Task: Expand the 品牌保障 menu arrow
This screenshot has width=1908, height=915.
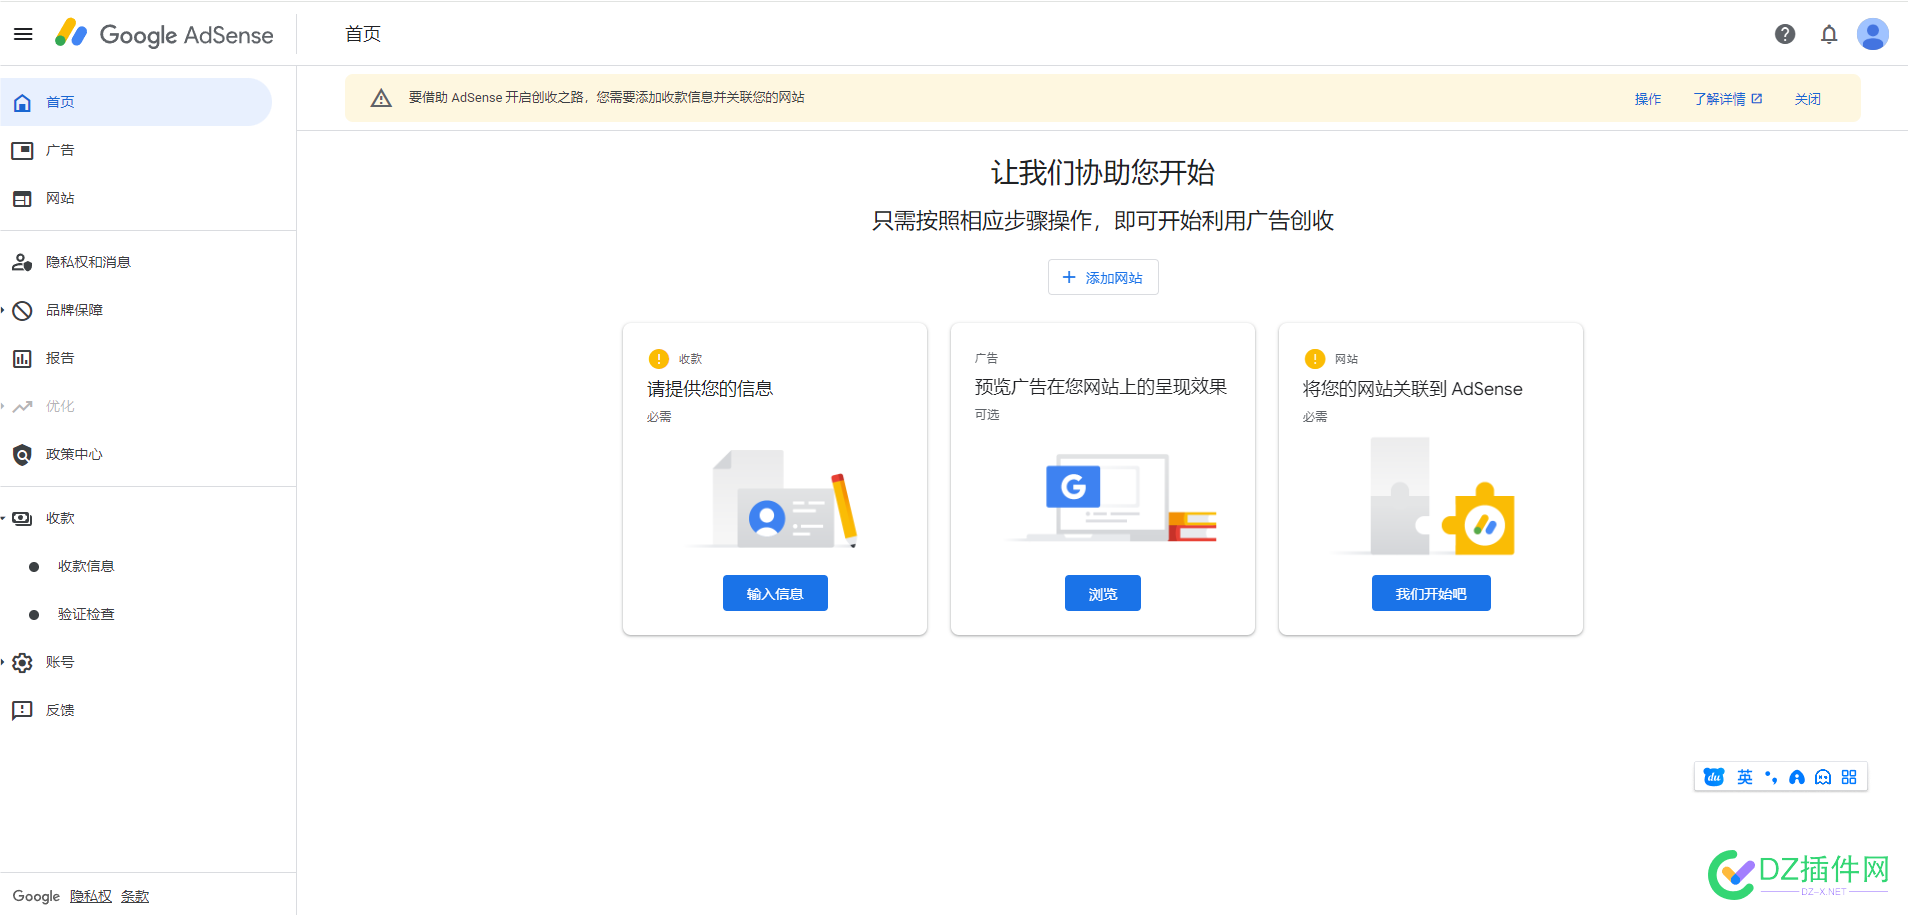Action: click(3, 310)
